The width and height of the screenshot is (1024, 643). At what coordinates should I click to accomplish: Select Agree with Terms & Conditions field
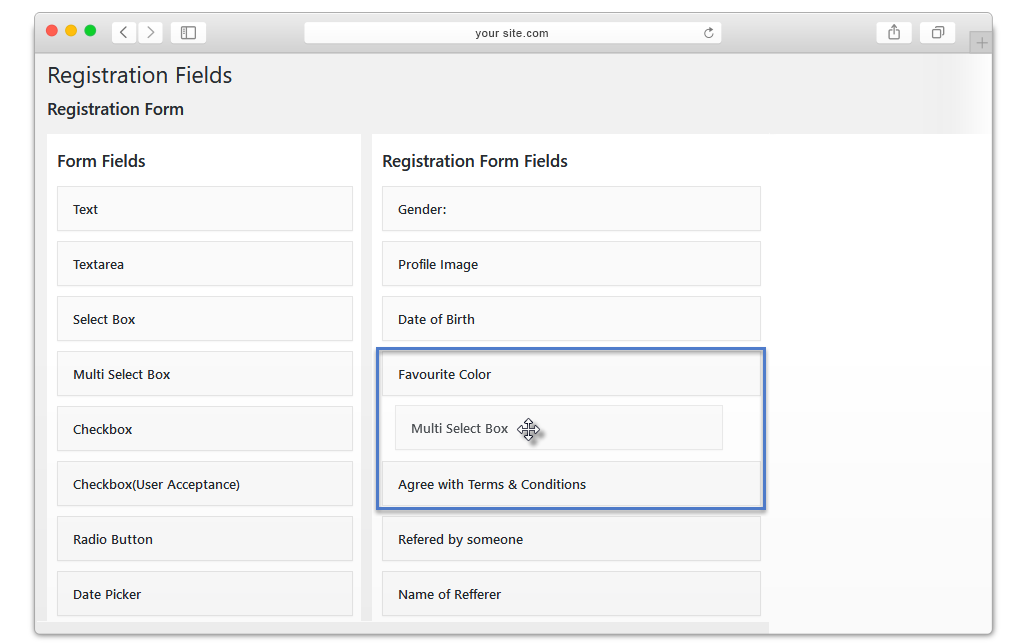click(571, 484)
